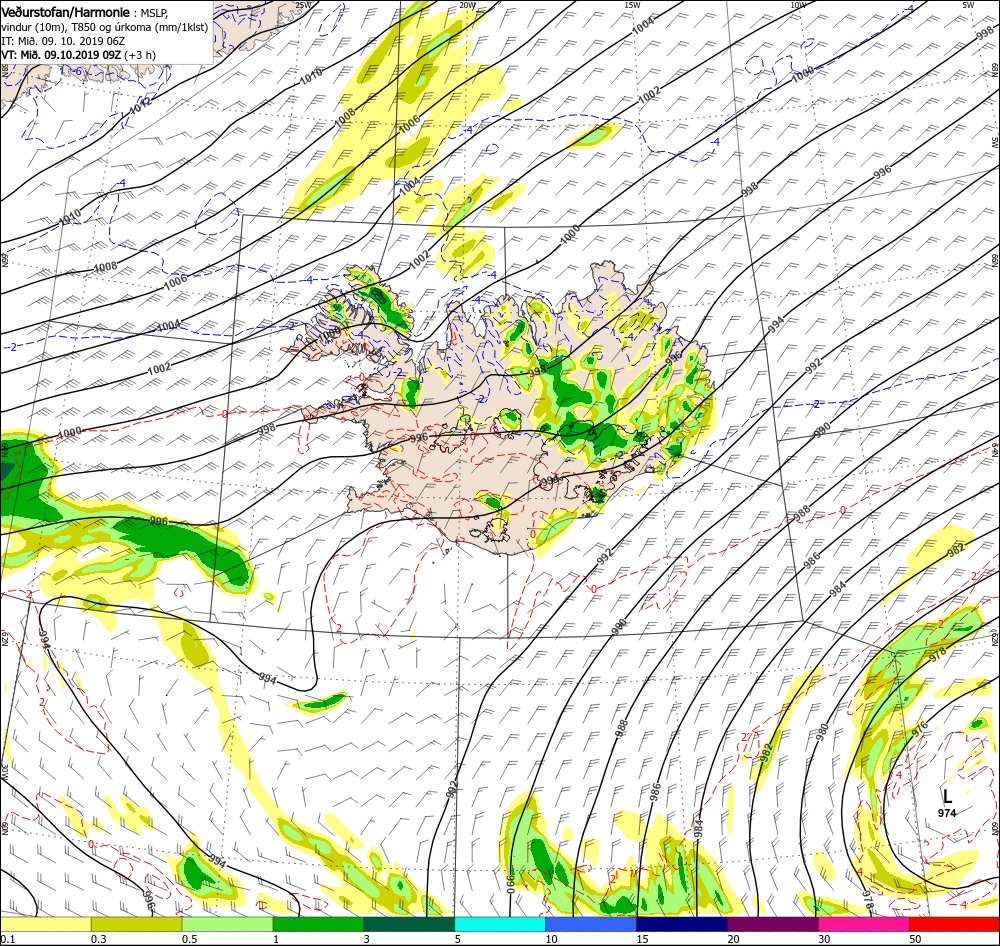Click the 1012 isobar label
The image size is (1000, 946).
[x=140, y=105]
